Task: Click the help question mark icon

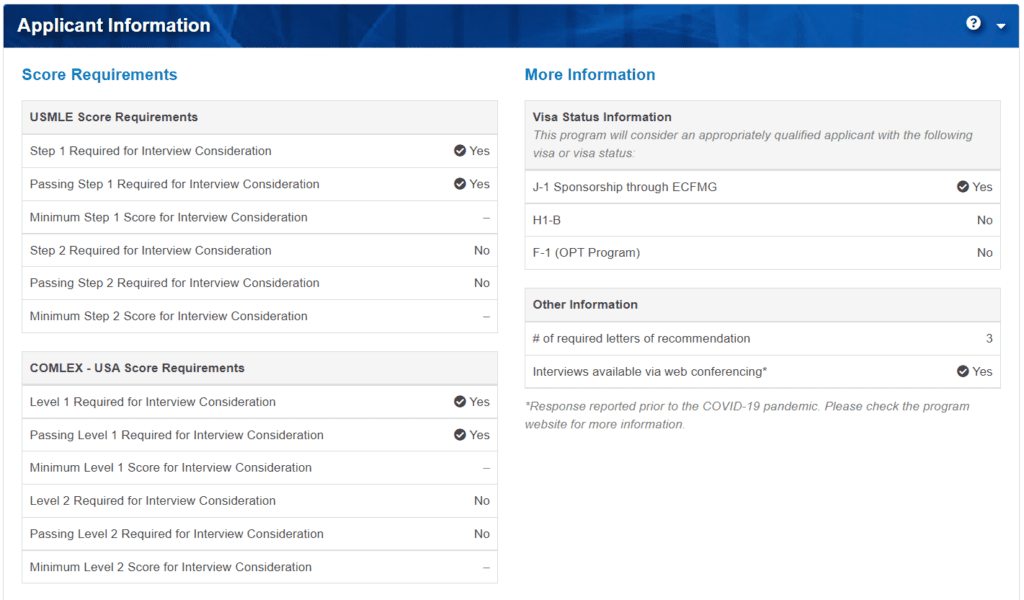Action: click(x=973, y=24)
